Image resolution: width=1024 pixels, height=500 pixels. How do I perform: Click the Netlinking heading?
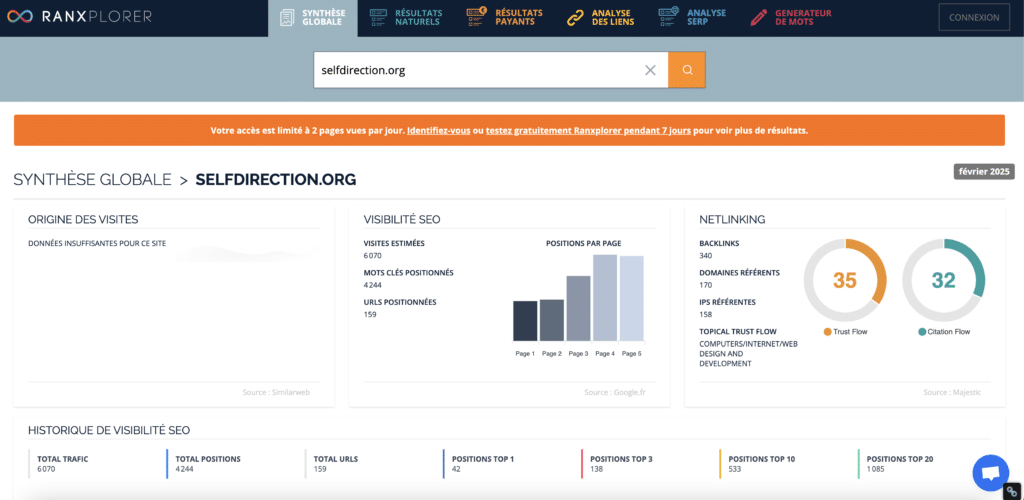[732, 220]
